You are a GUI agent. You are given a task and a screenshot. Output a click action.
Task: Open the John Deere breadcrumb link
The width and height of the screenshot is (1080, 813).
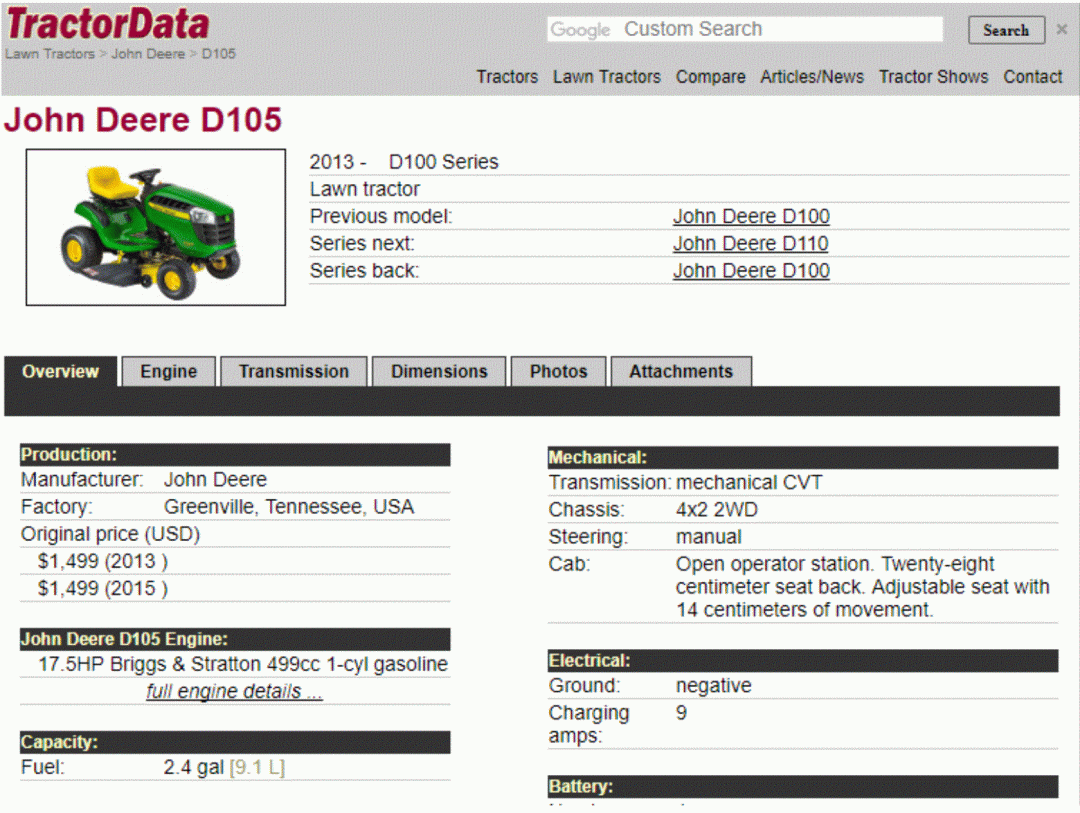[148, 54]
